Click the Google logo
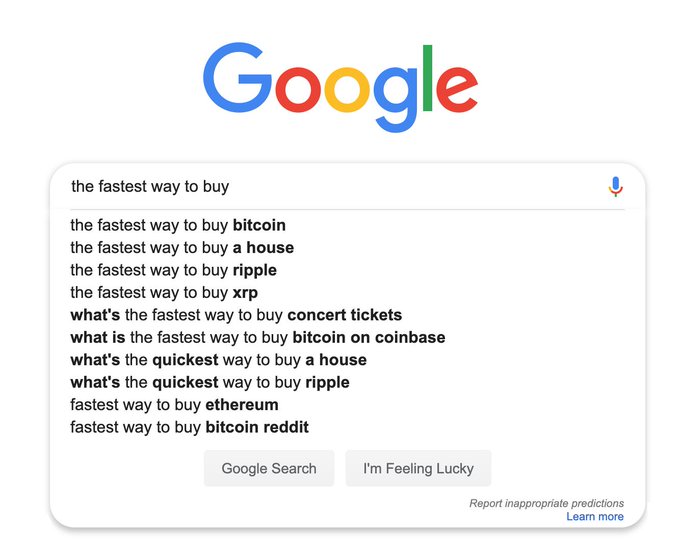 [340, 87]
